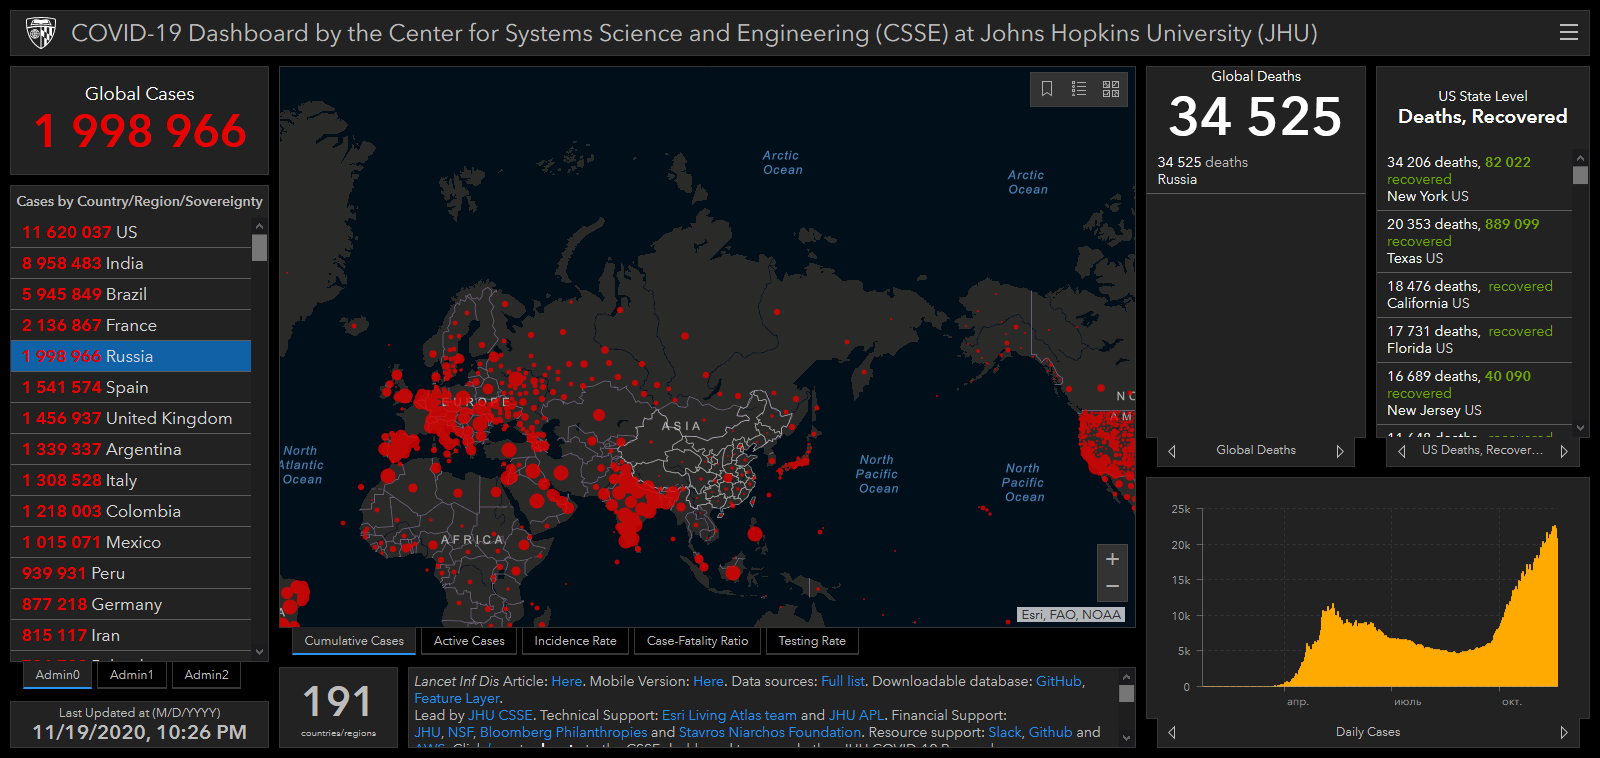Click the US state list scrollbar thumb
The width and height of the screenshot is (1600, 758).
click(x=1580, y=175)
